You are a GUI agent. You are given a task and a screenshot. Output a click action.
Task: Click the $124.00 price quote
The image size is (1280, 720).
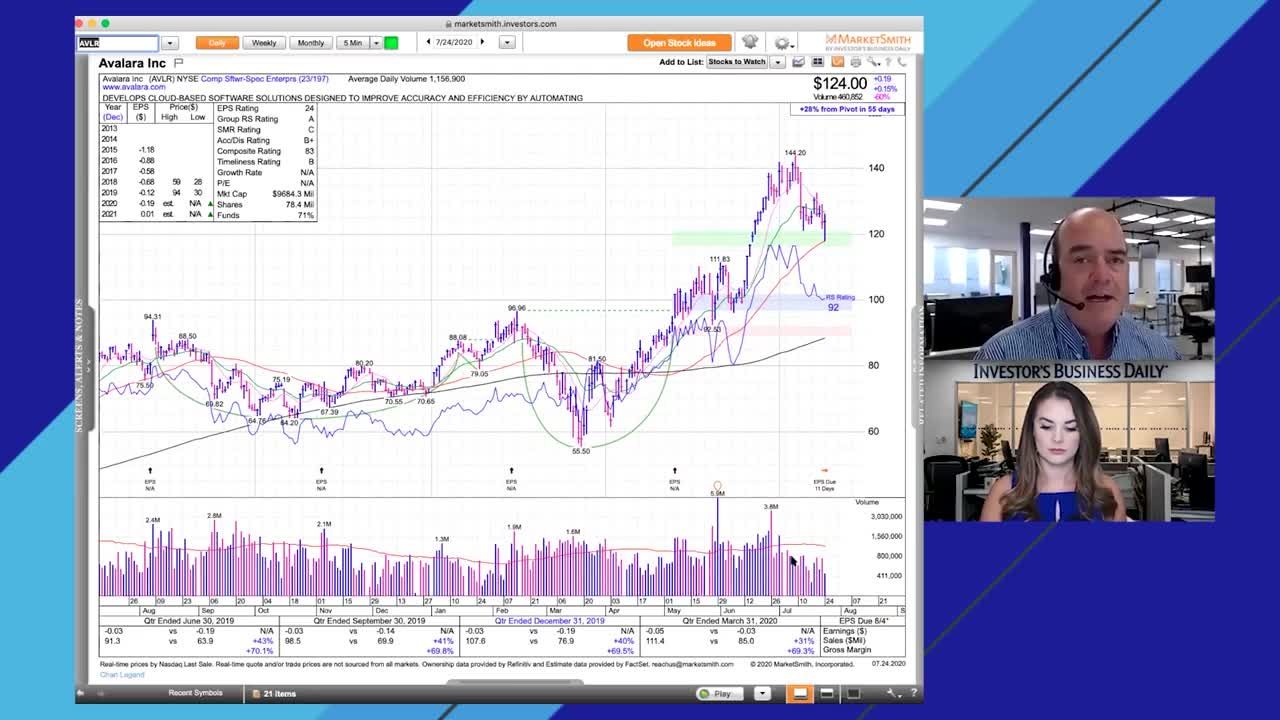840,84
